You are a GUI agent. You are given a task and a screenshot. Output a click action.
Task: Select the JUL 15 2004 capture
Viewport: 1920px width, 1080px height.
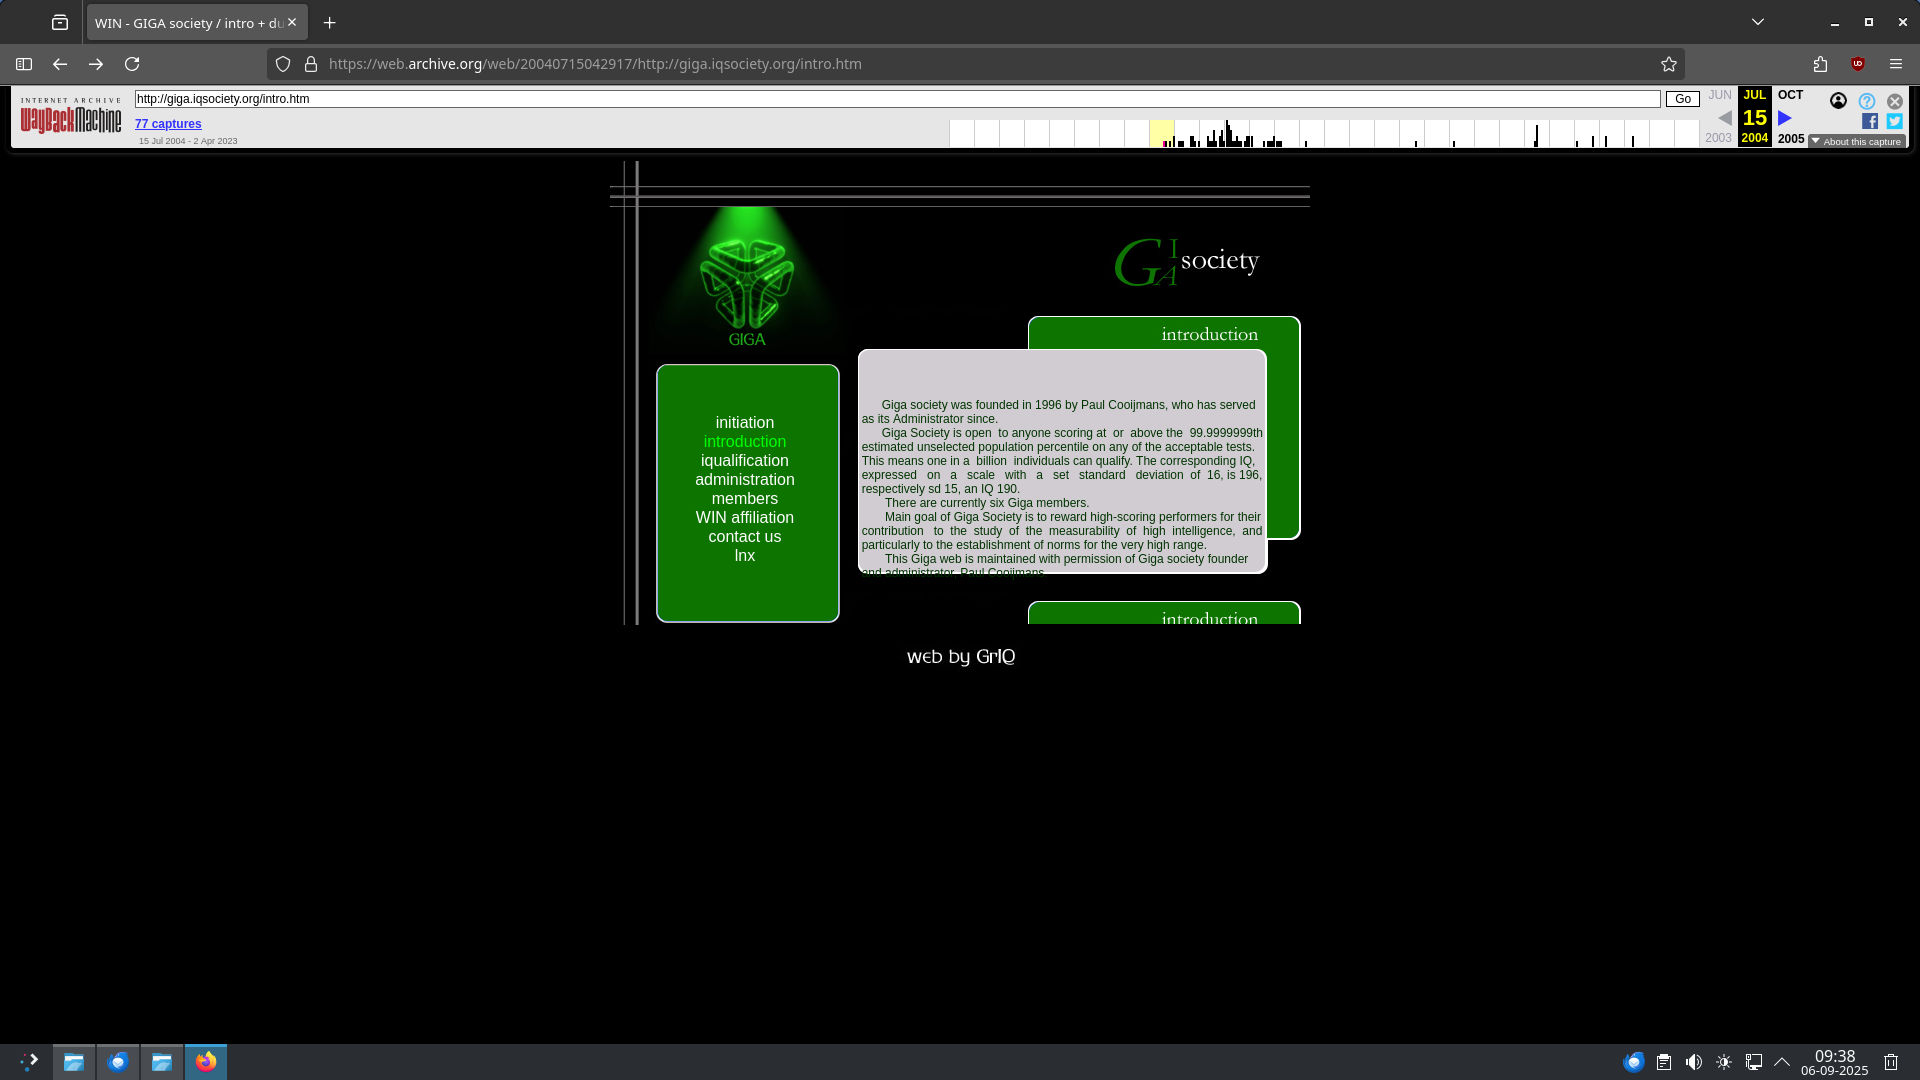(x=1754, y=117)
